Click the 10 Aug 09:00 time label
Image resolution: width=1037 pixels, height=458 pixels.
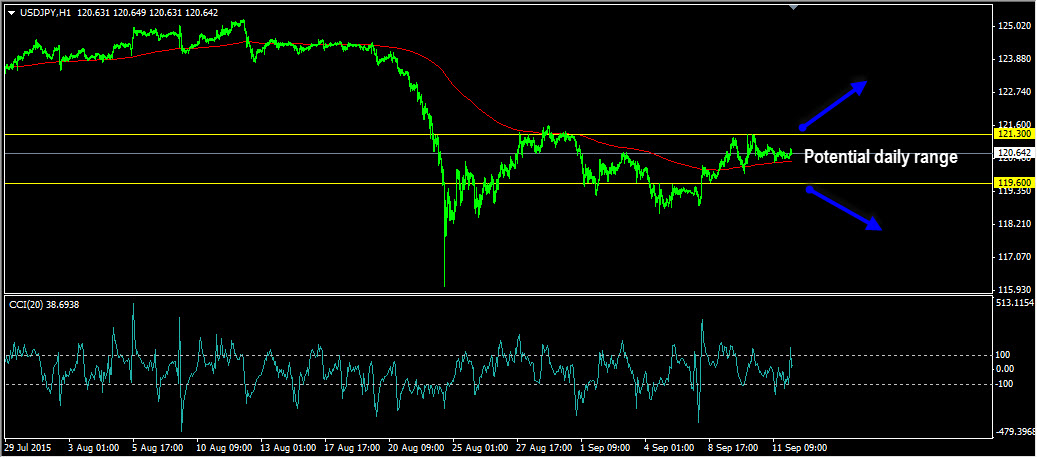click(224, 447)
